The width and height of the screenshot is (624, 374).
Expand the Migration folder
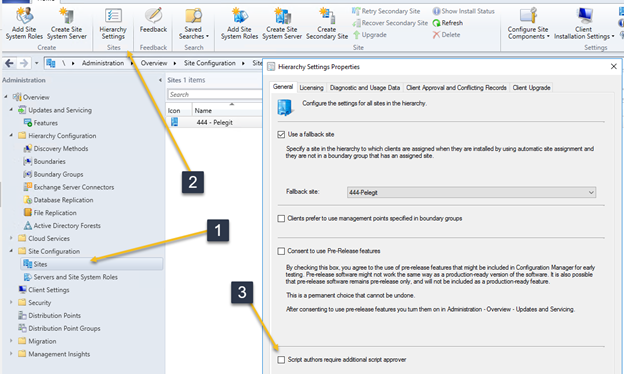click(11, 341)
